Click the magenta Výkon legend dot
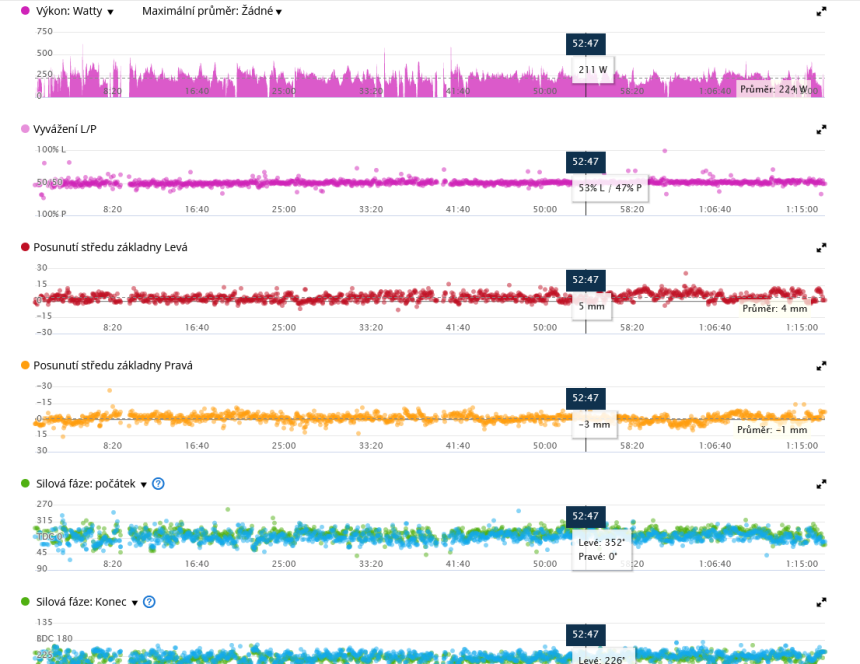The width and height of the screenshot is (860, 664). [x=25, y=10]
